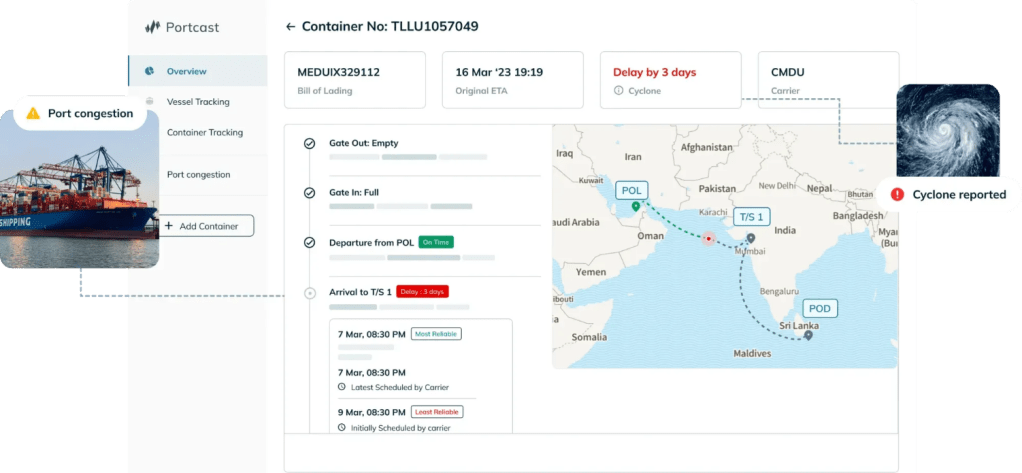Click the red cyclone marker on map
Image resolution: width=1022 pixels, height=473 pixels.
708,239
